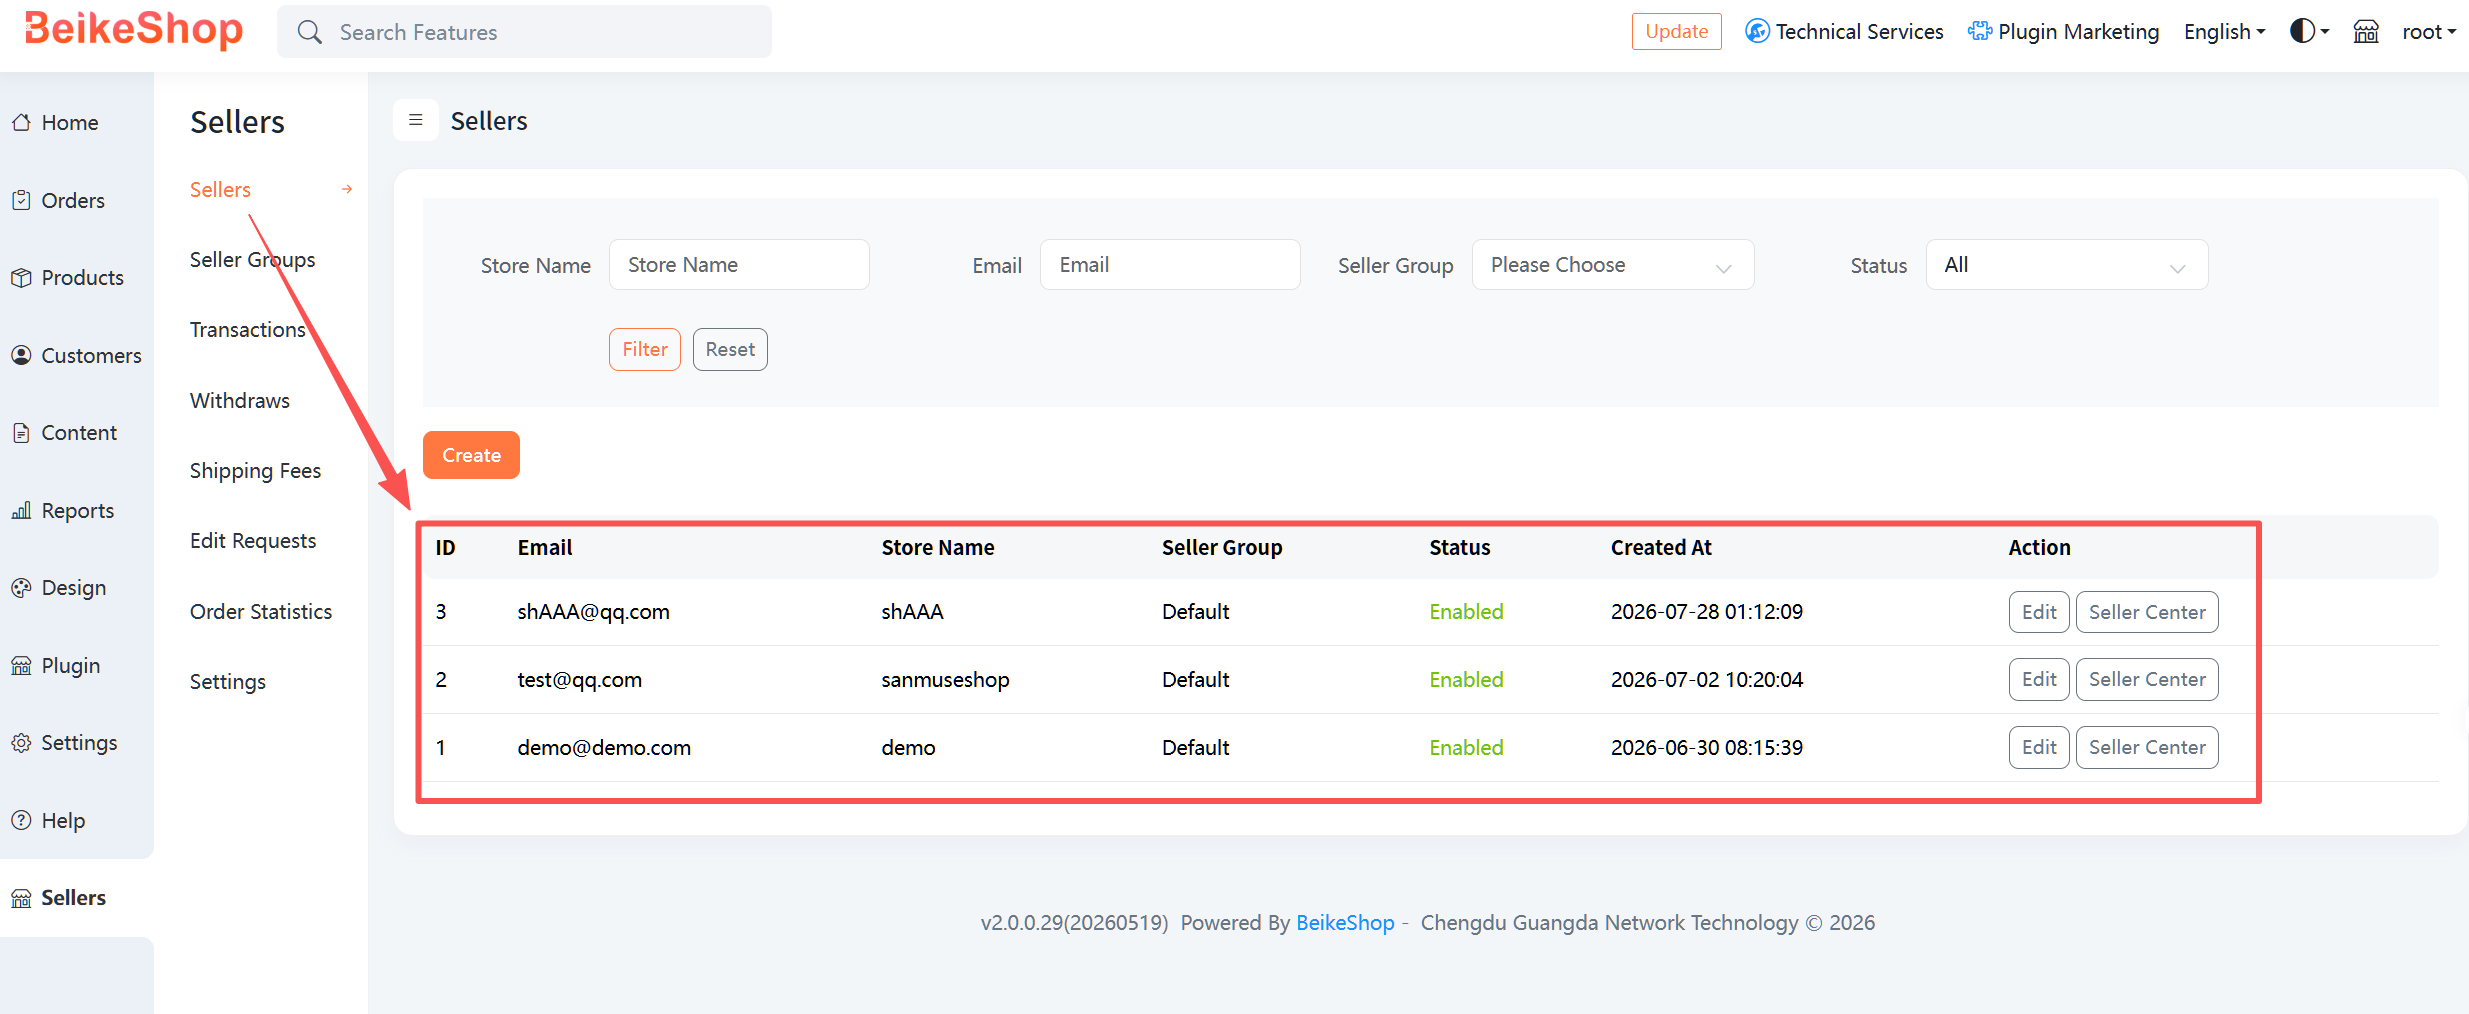Open the root user dropdown
The width and height of the screenshot is (2469, 1014).
[2429, 32]
